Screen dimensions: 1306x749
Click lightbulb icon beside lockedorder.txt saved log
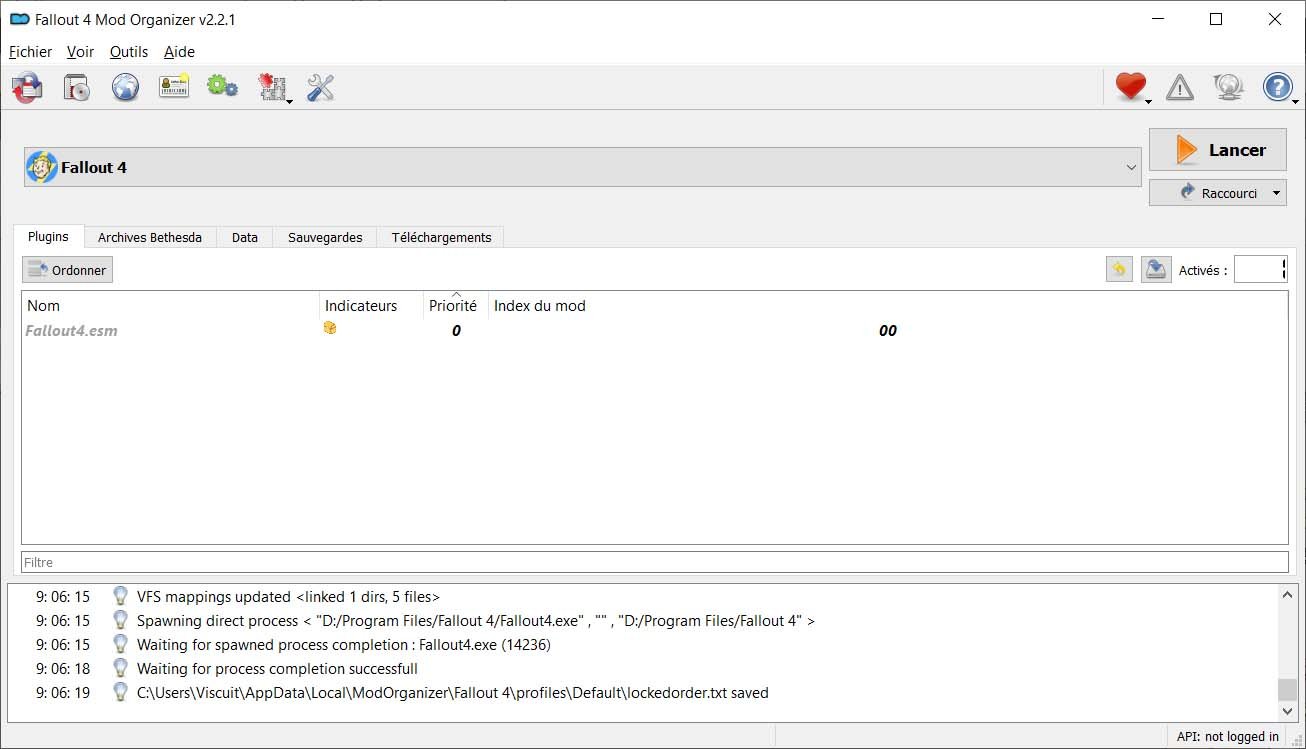pos(120,692)
